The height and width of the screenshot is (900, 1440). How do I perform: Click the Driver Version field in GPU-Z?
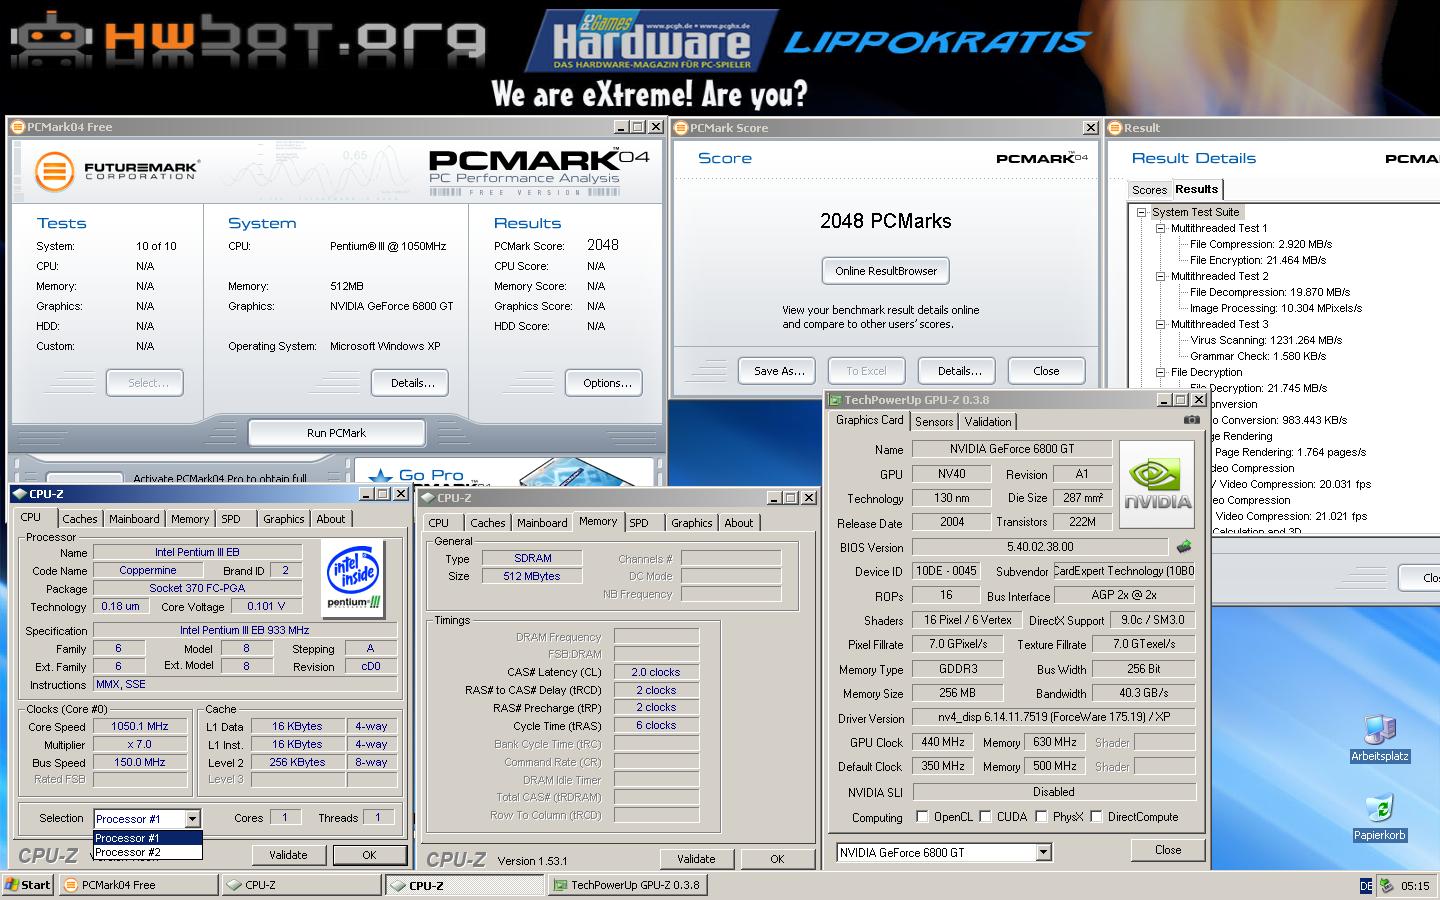click(1054, 717)
